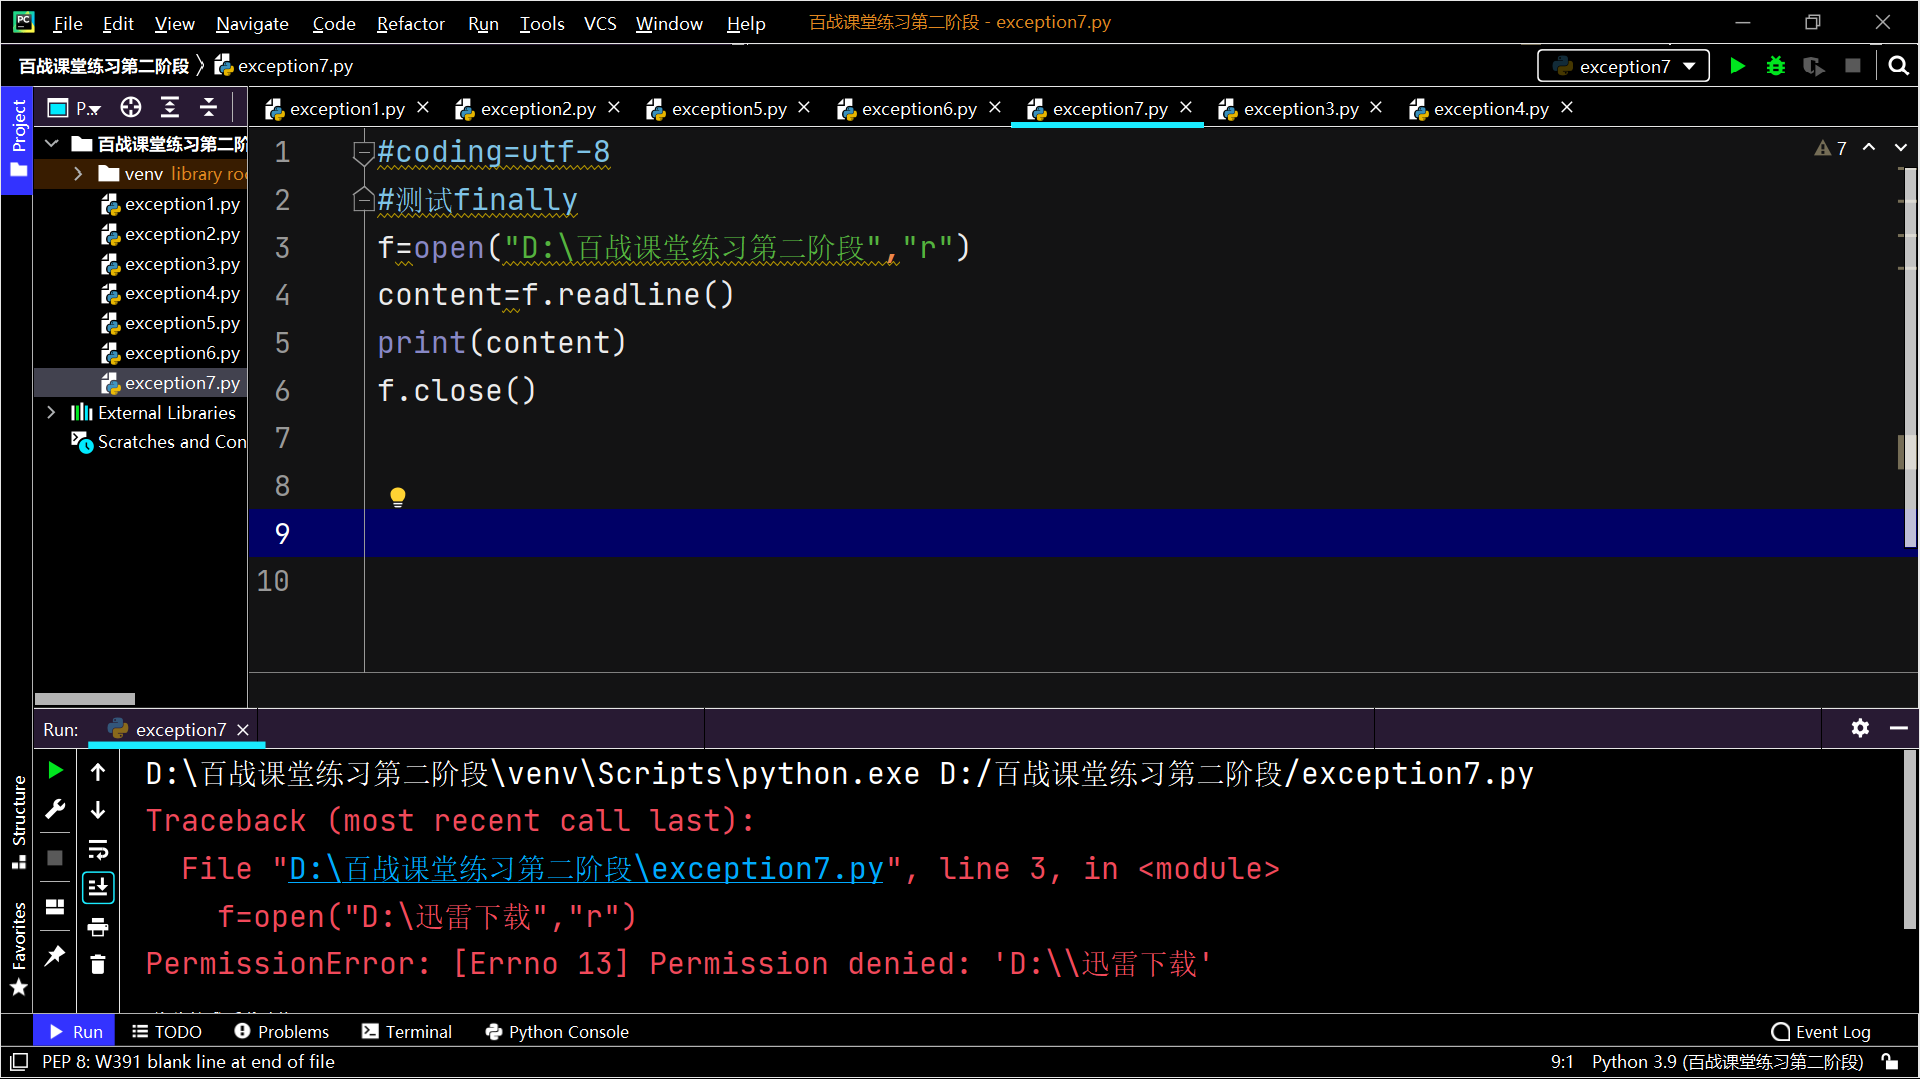1920x1079 pixels.
Task: Toggle tool window bars icon at status bar
Action: (x=19, y=1061)
